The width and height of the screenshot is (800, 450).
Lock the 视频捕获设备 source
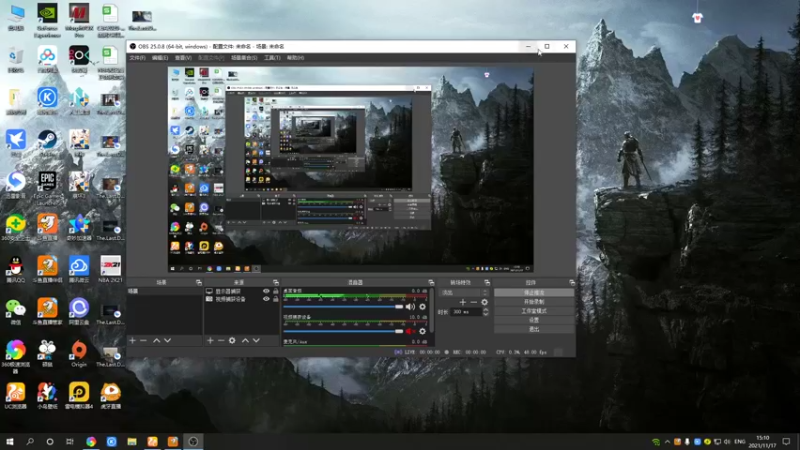click(276, 299)
